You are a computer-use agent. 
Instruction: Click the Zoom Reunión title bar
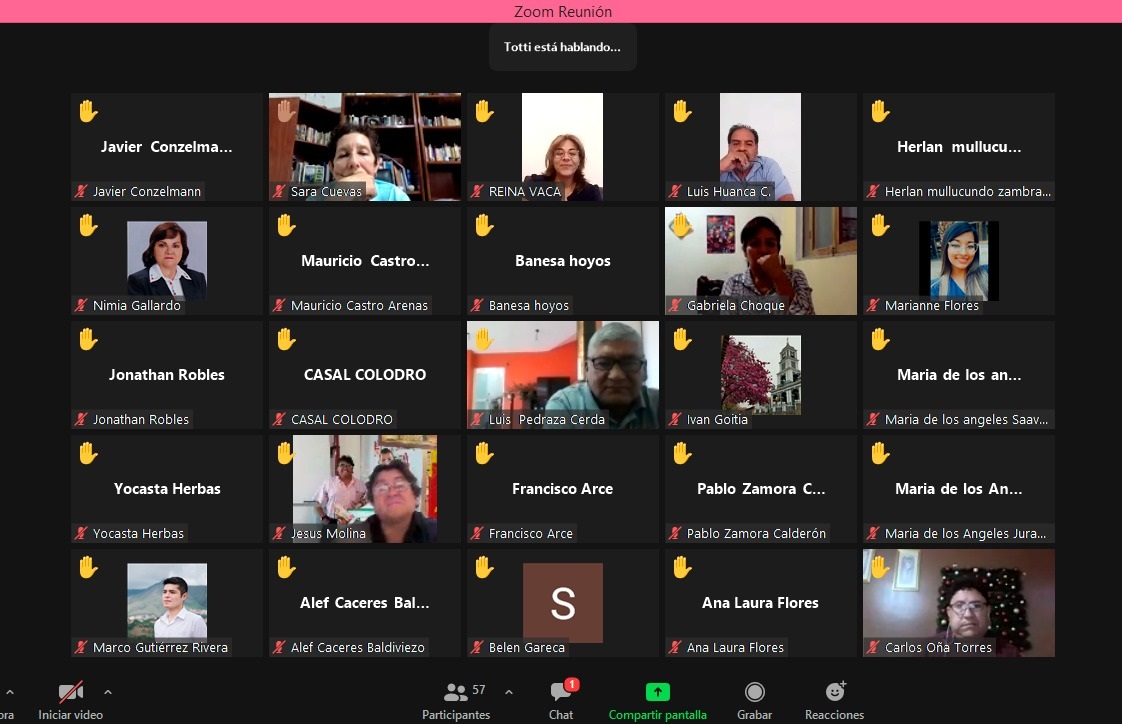[561, 11]
